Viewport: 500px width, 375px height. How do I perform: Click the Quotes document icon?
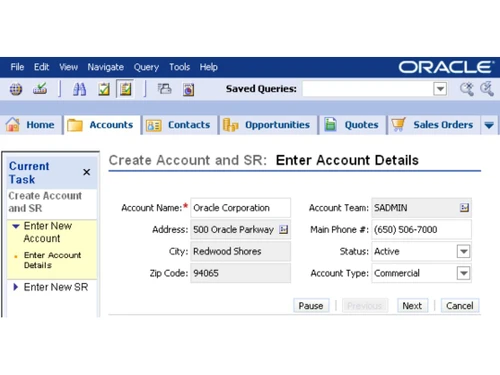coord(330,125)
